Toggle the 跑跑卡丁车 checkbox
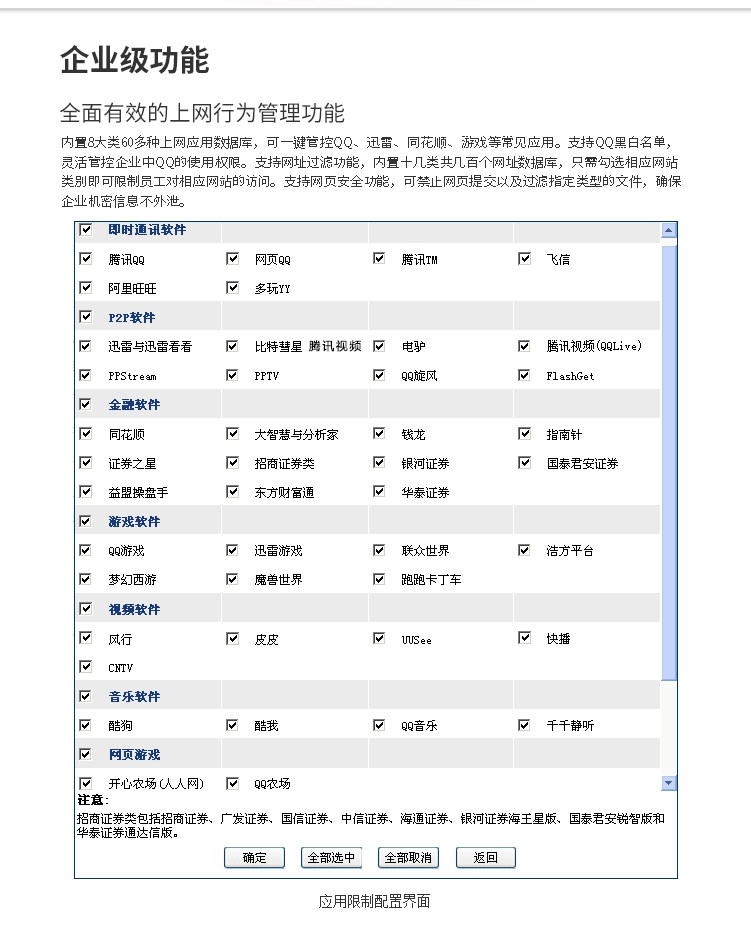 (379, 579)
